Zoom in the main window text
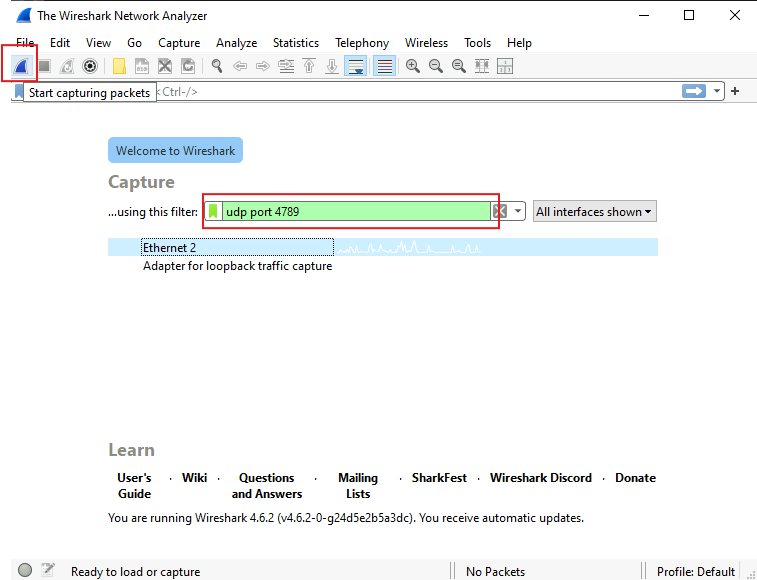Screen dimensions: 757x580 (413, 66)
